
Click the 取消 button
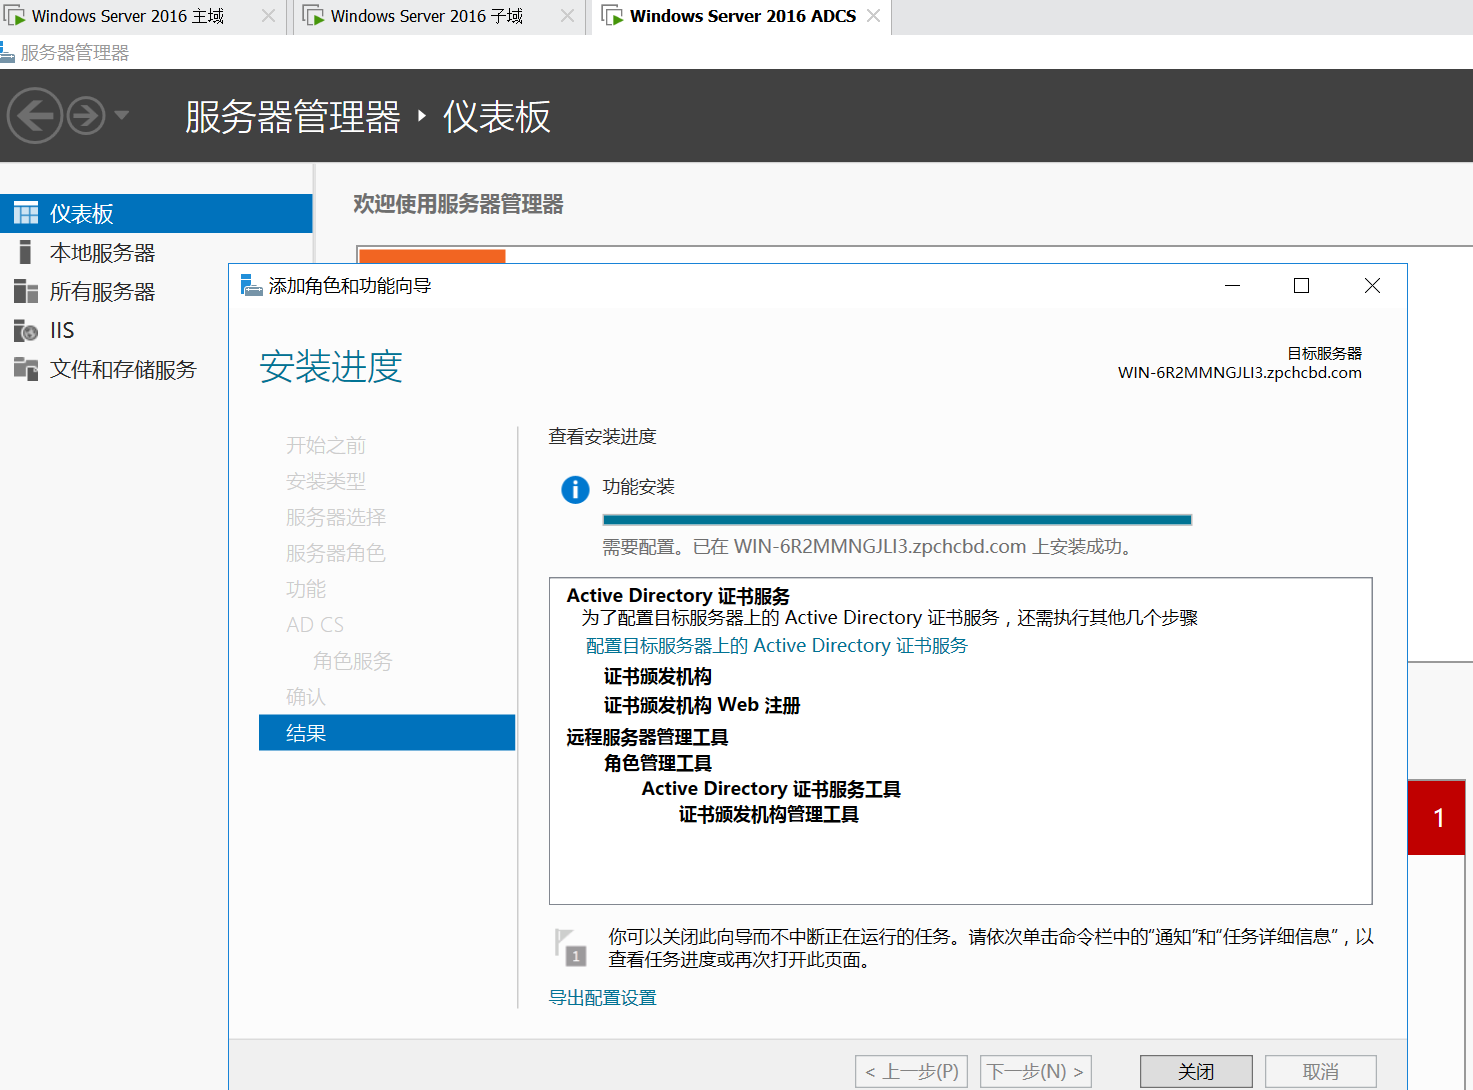[x=1321, y=1072]
